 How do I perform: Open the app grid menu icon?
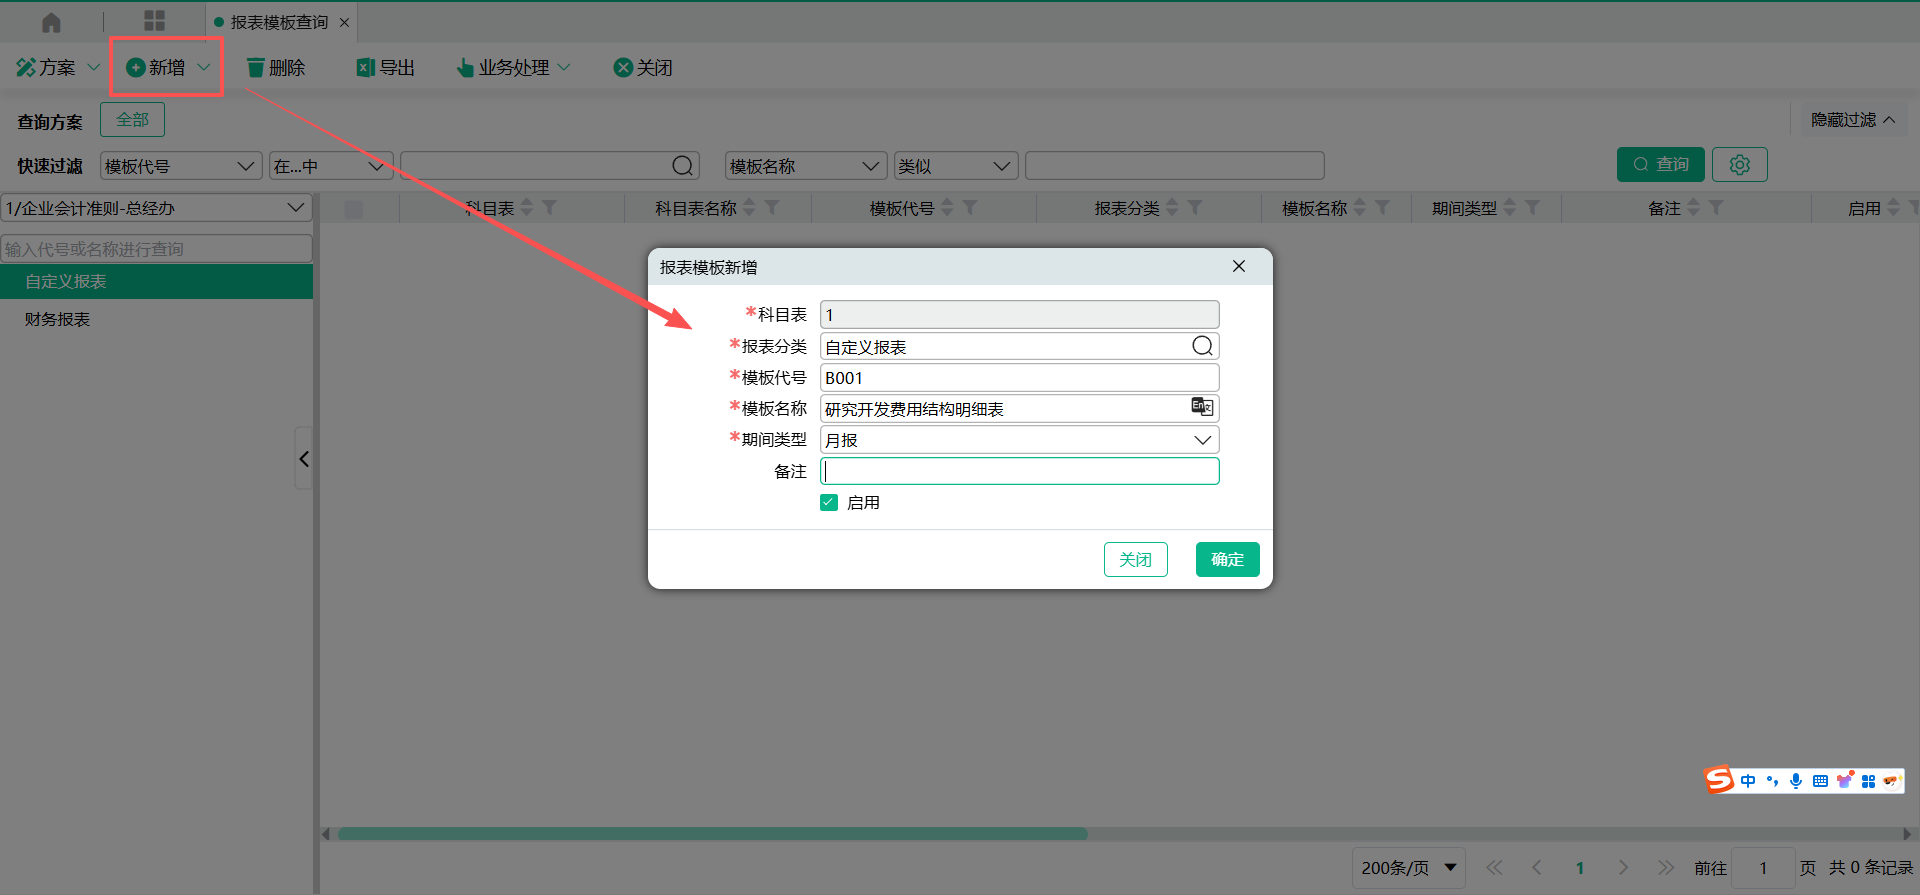tap(154, 21)
